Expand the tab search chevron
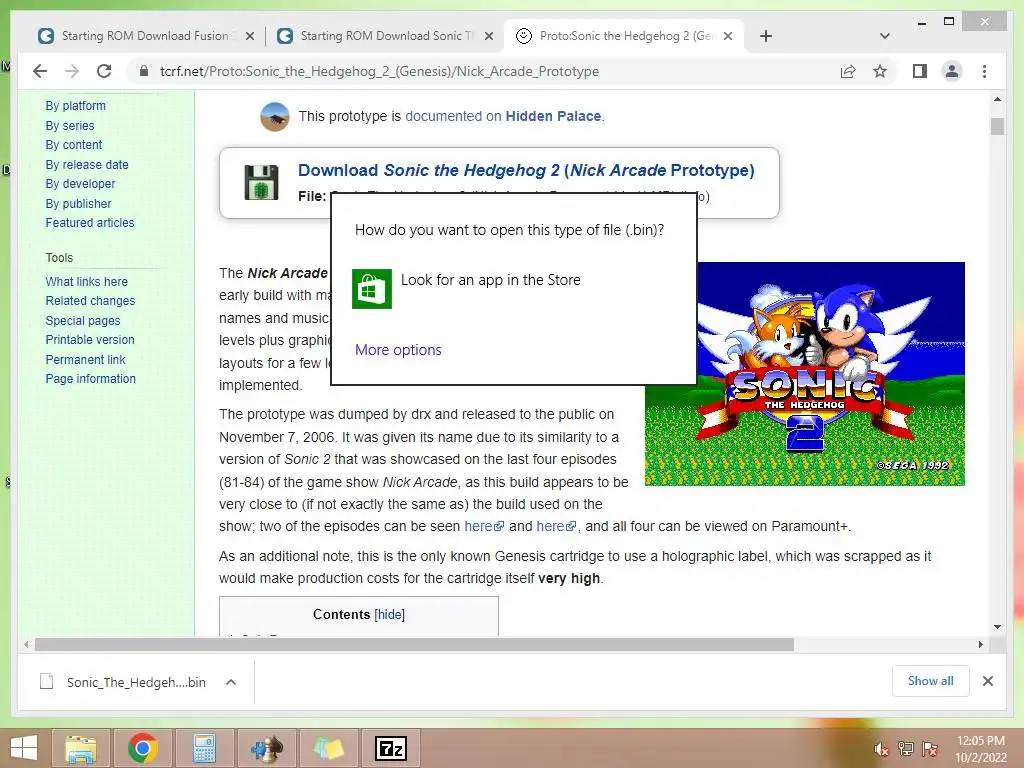Image resolution: width=1024 pixels, height=768 pixels. tap(885, 36)
